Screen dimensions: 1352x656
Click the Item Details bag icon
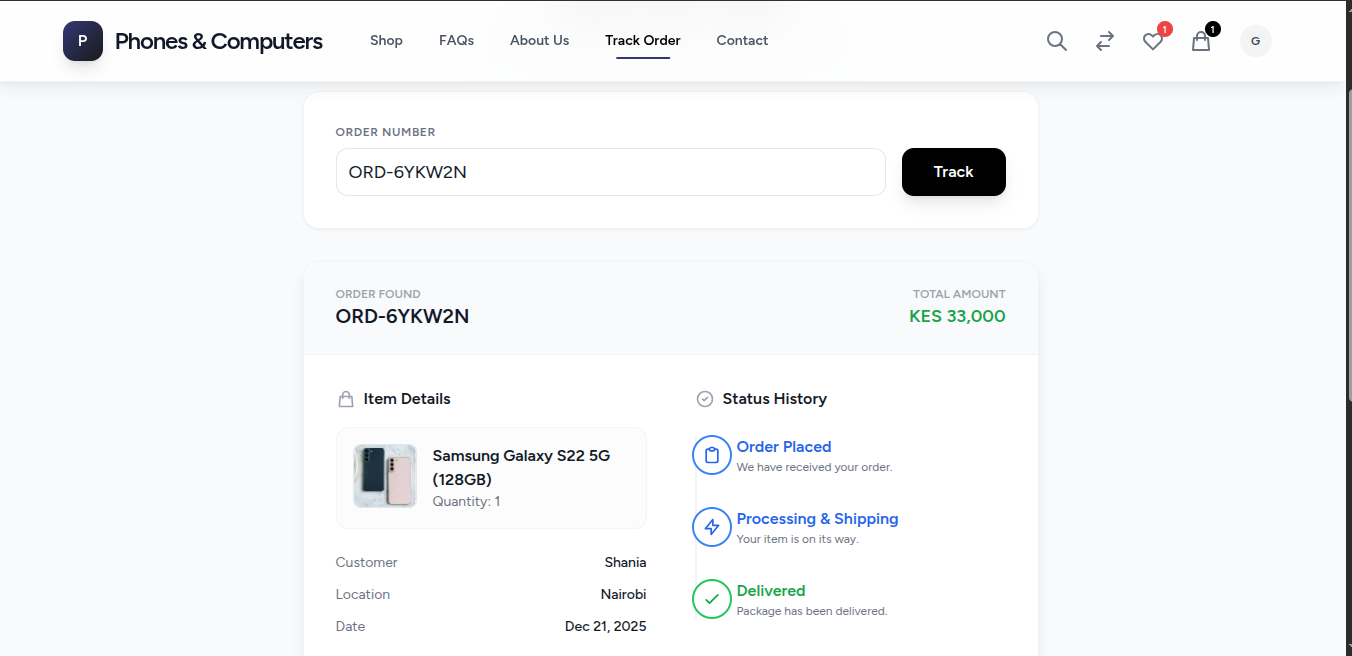tap(346, 399)
